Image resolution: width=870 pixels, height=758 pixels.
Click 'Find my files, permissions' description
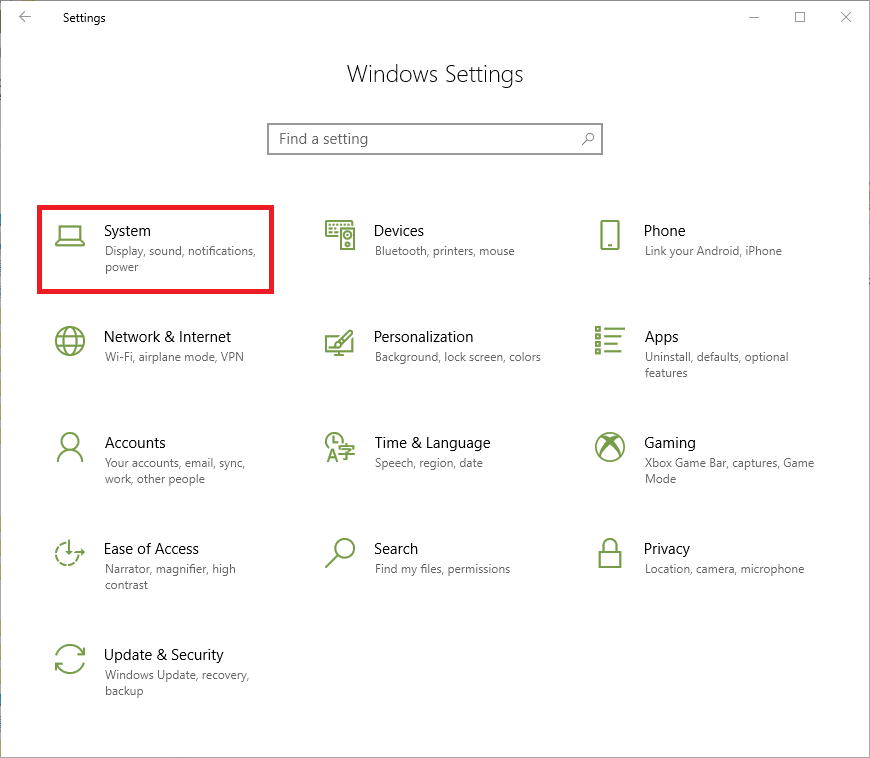(x=442, y=569)
